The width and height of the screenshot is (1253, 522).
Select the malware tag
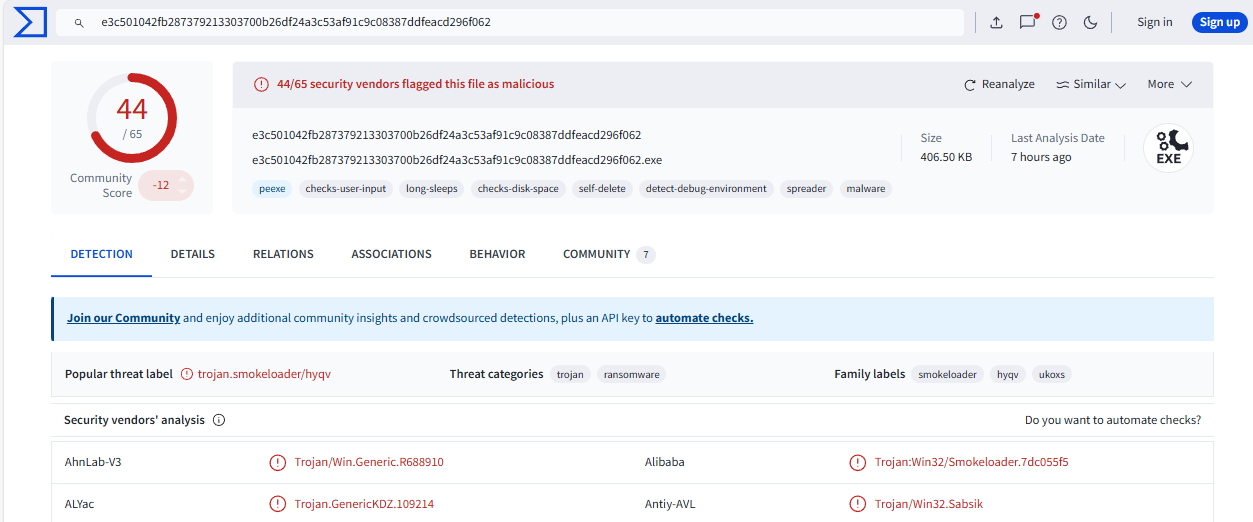[x=866, y=188]
